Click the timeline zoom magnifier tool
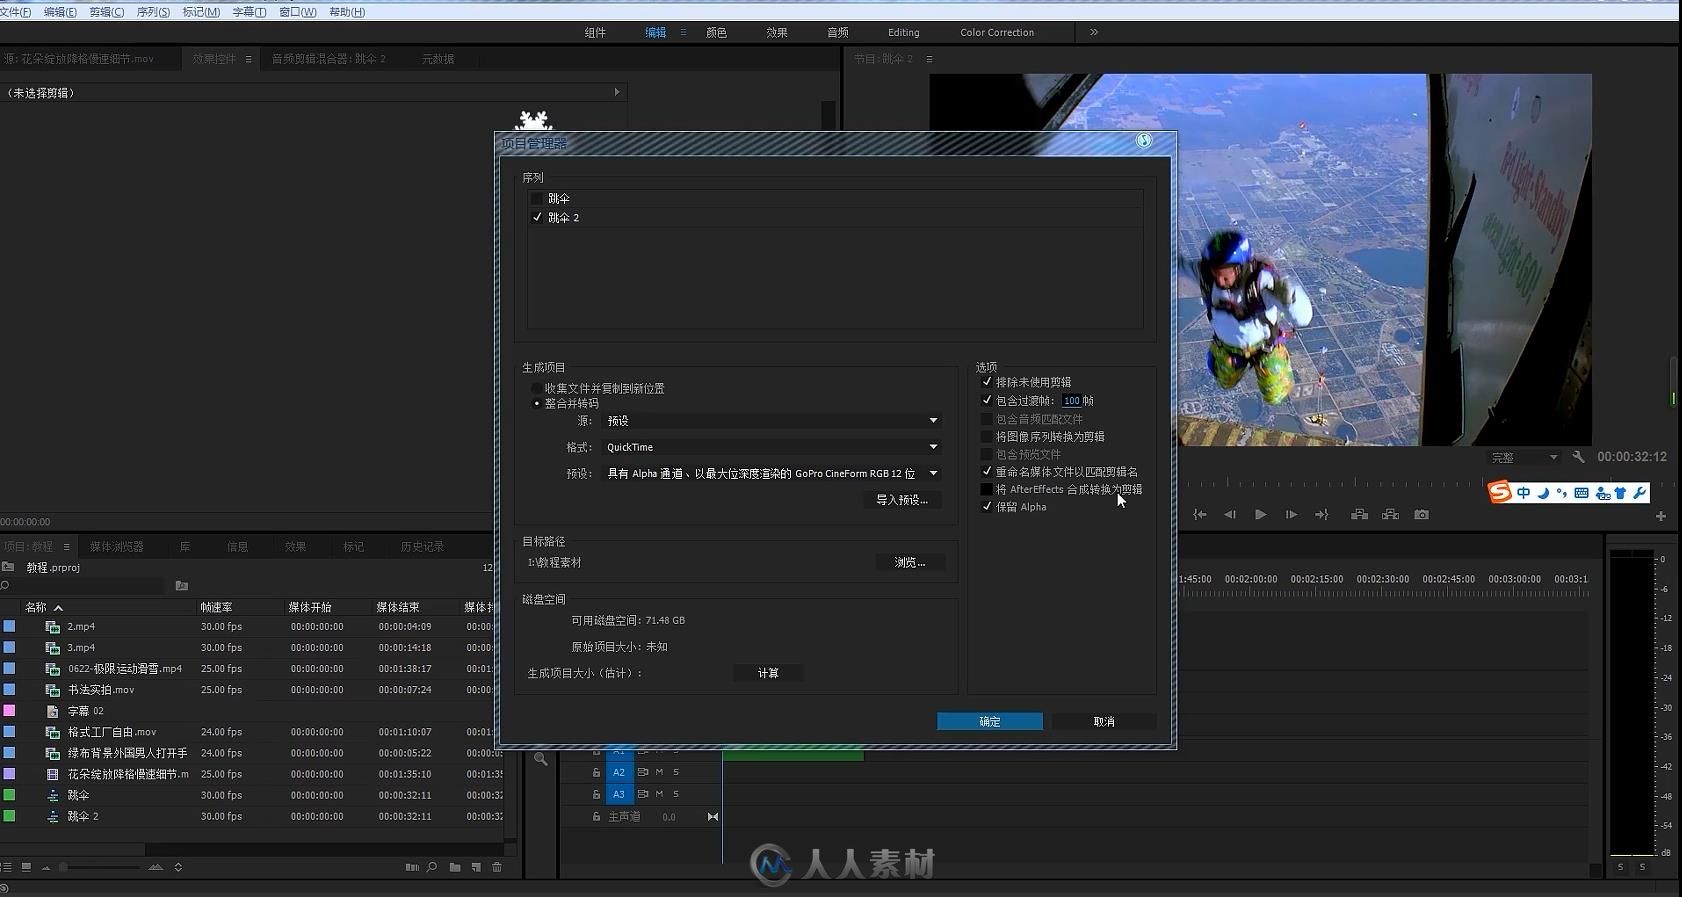 tap(541, 759)
